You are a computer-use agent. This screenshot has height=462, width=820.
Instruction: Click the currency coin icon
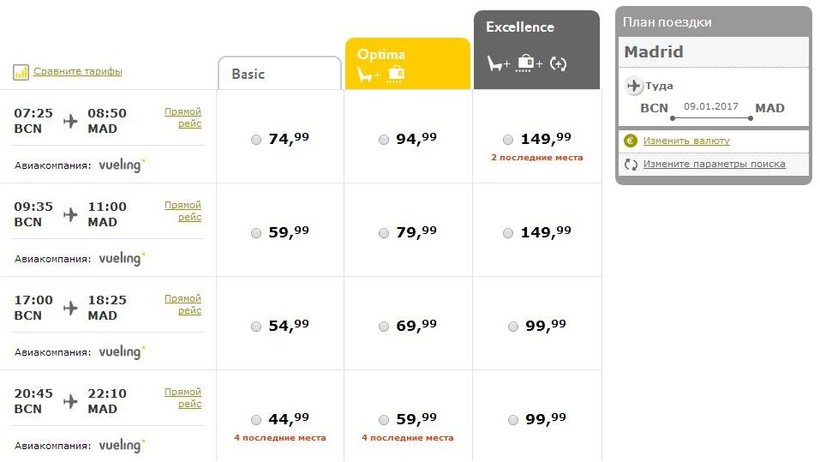(631, 141)
